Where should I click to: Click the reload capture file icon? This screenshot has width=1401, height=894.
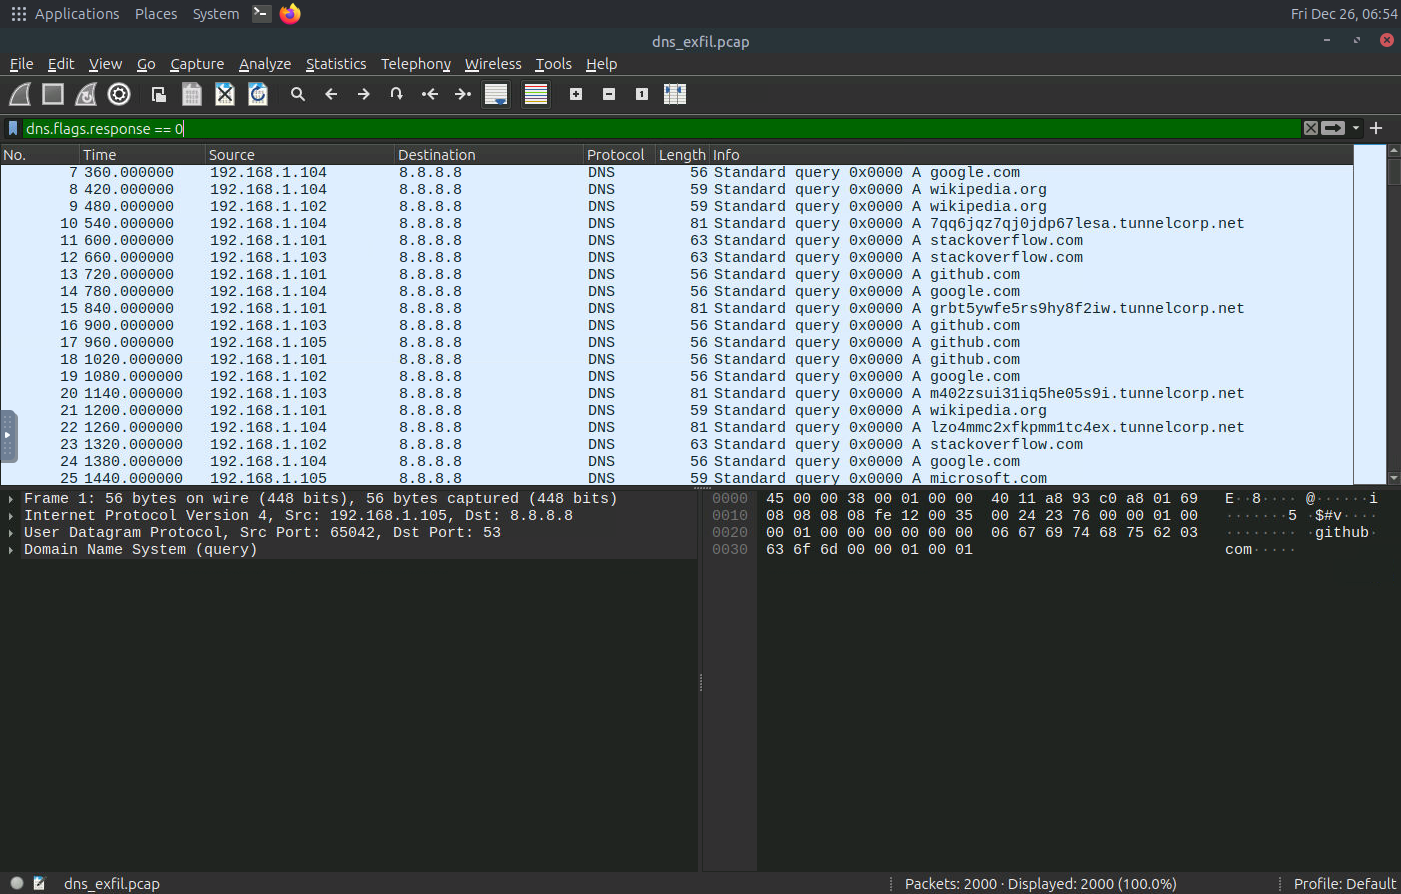pos(258,94)
